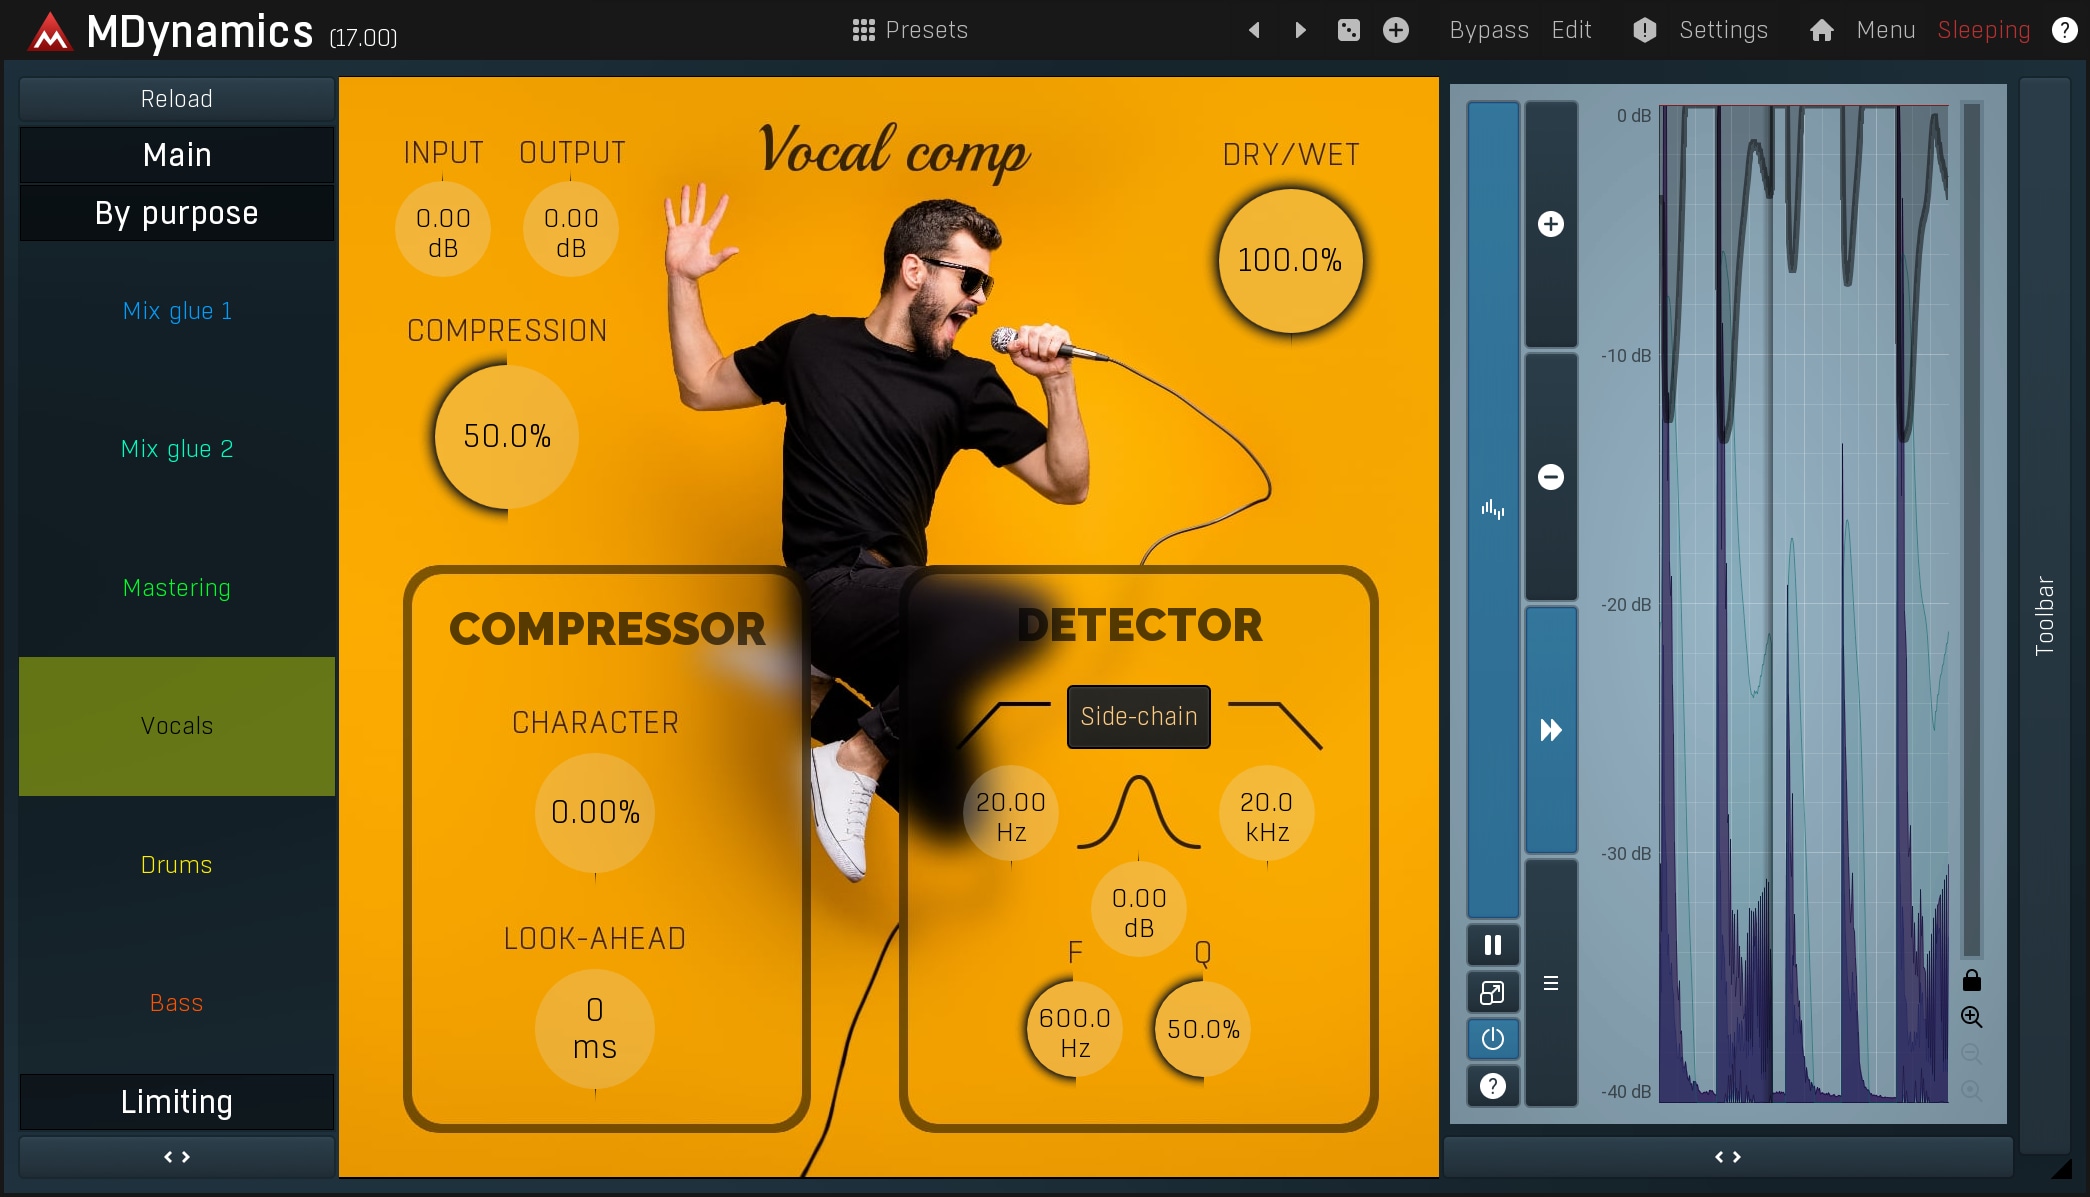Expand the vertical Toolbar panel

click(2044, 615)
